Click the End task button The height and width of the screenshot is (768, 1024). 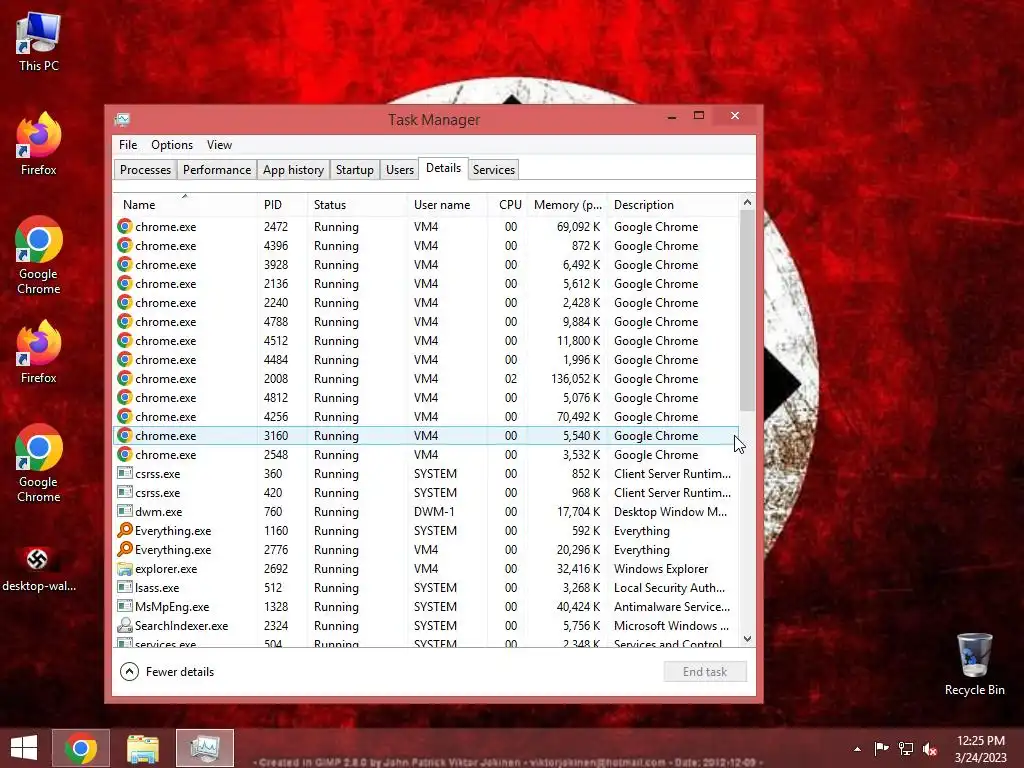(705, 671)
